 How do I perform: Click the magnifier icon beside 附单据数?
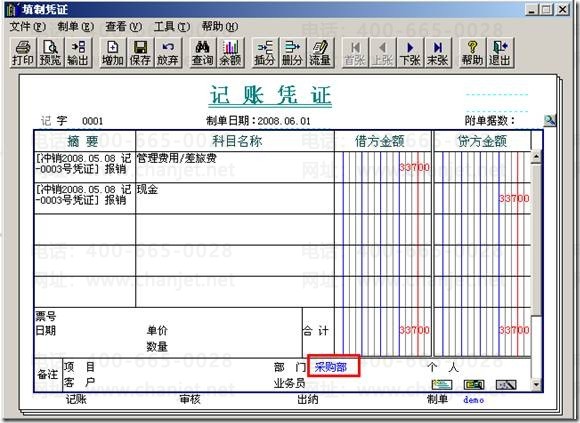pyautogui.click(x=550, y=121)
